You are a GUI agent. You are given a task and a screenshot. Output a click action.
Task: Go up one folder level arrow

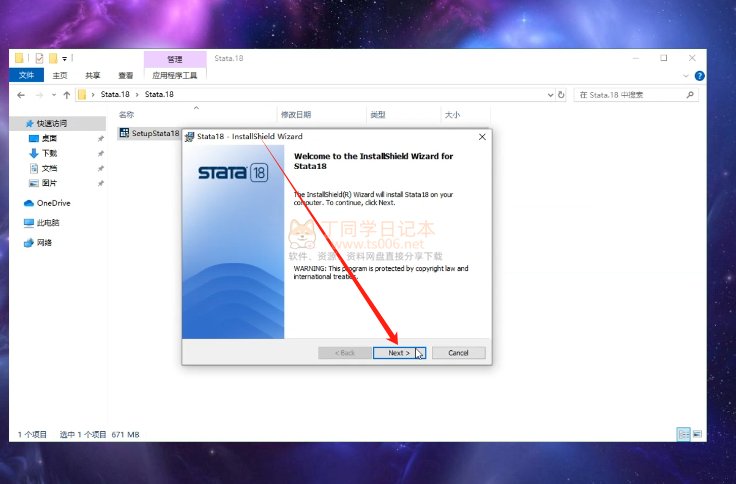67,95
